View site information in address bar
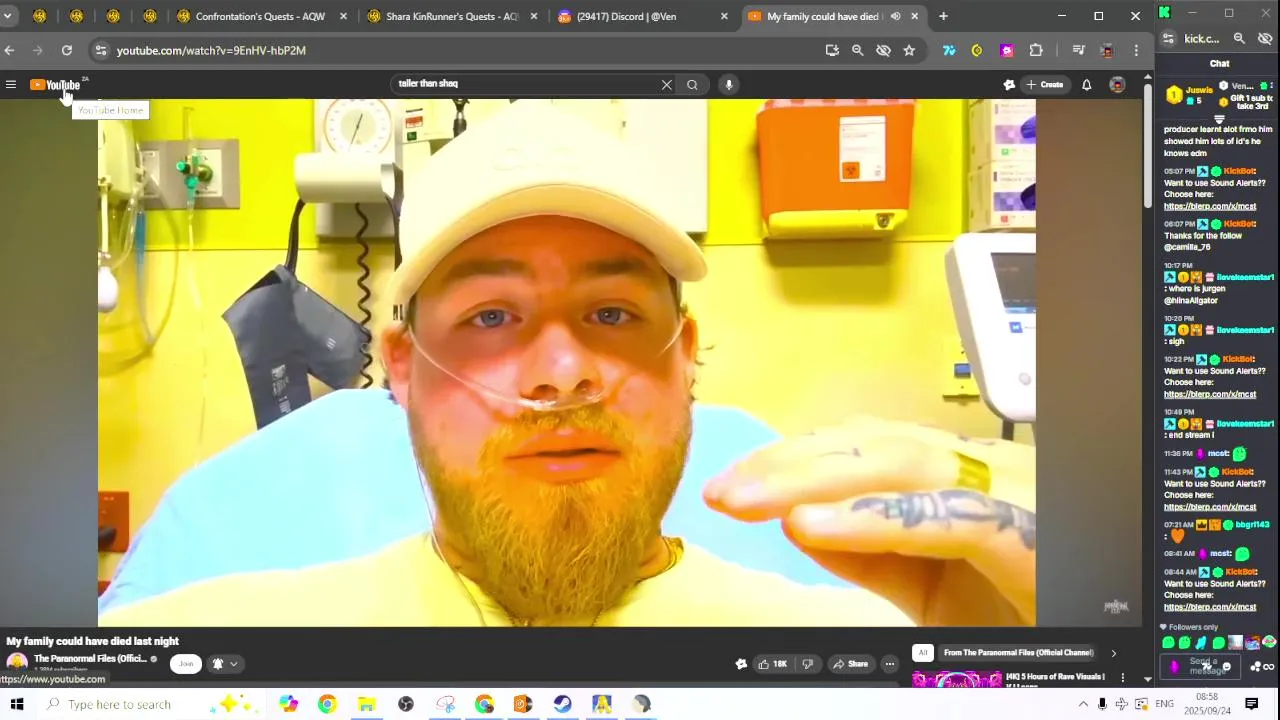Viewport: 1280px width, 720px height. pos(100,50)
